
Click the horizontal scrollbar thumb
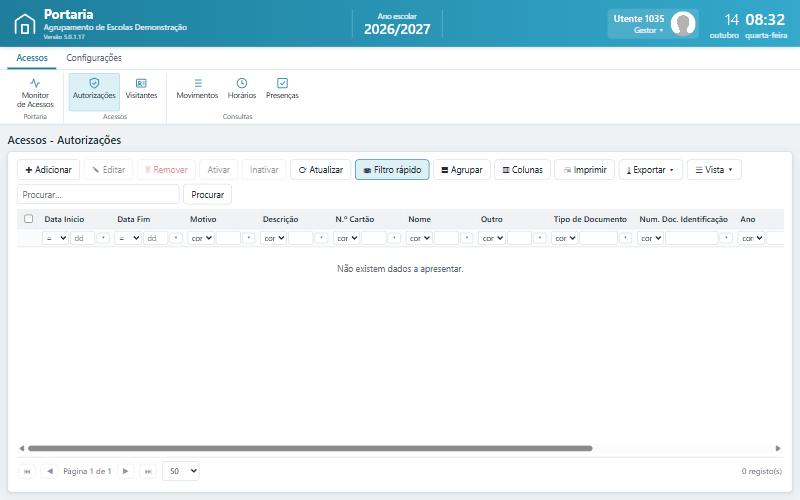310,448
